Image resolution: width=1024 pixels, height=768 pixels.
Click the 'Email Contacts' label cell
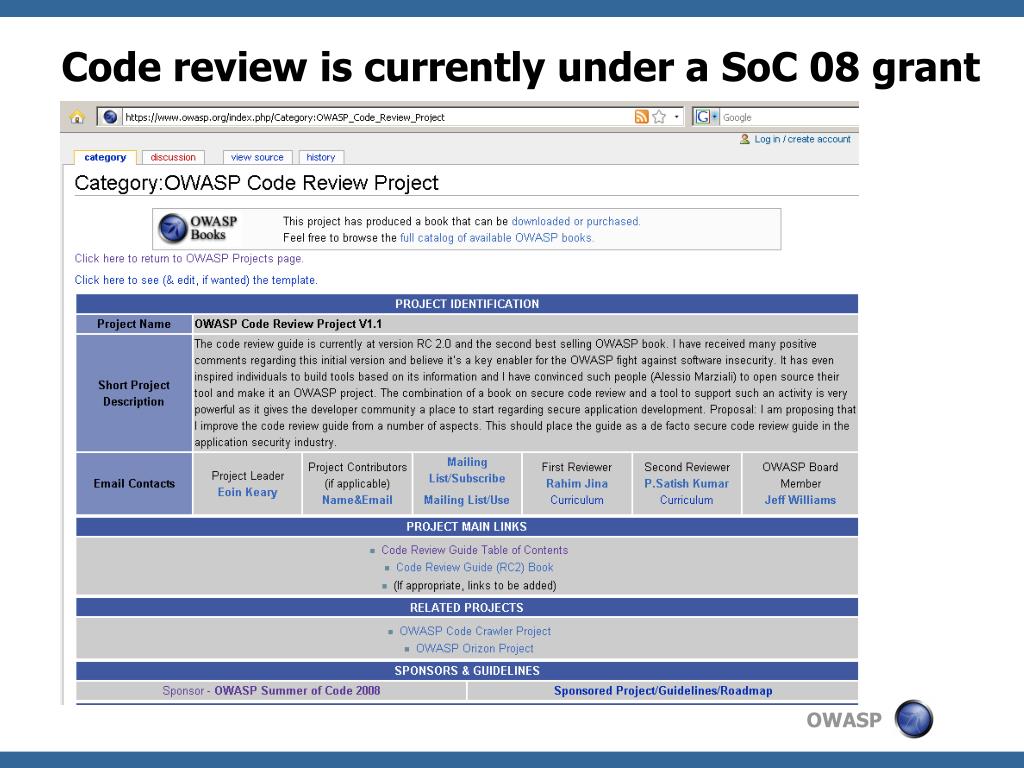134,484
